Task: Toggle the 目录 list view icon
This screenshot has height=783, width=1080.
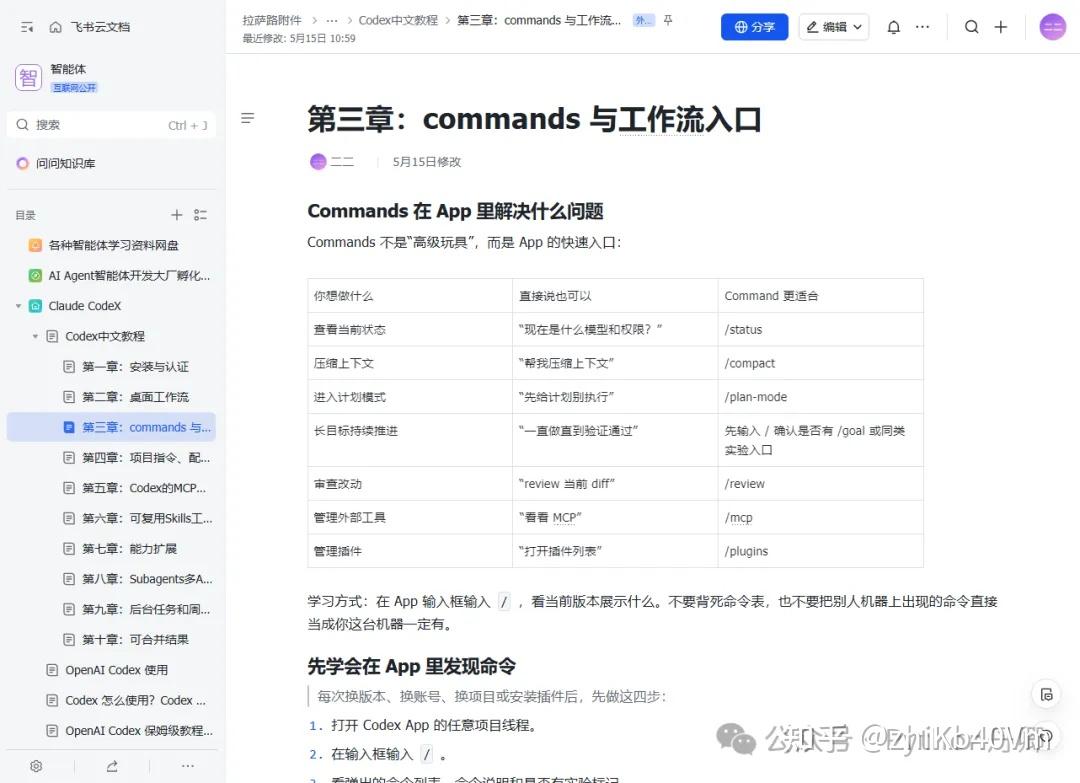Action: [x=200, y=215]
